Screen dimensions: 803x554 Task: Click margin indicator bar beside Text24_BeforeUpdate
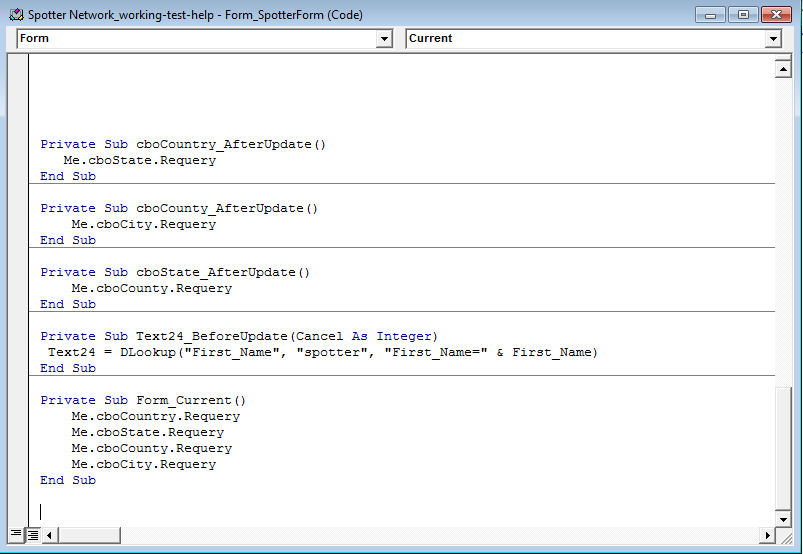tap(18, 336)
